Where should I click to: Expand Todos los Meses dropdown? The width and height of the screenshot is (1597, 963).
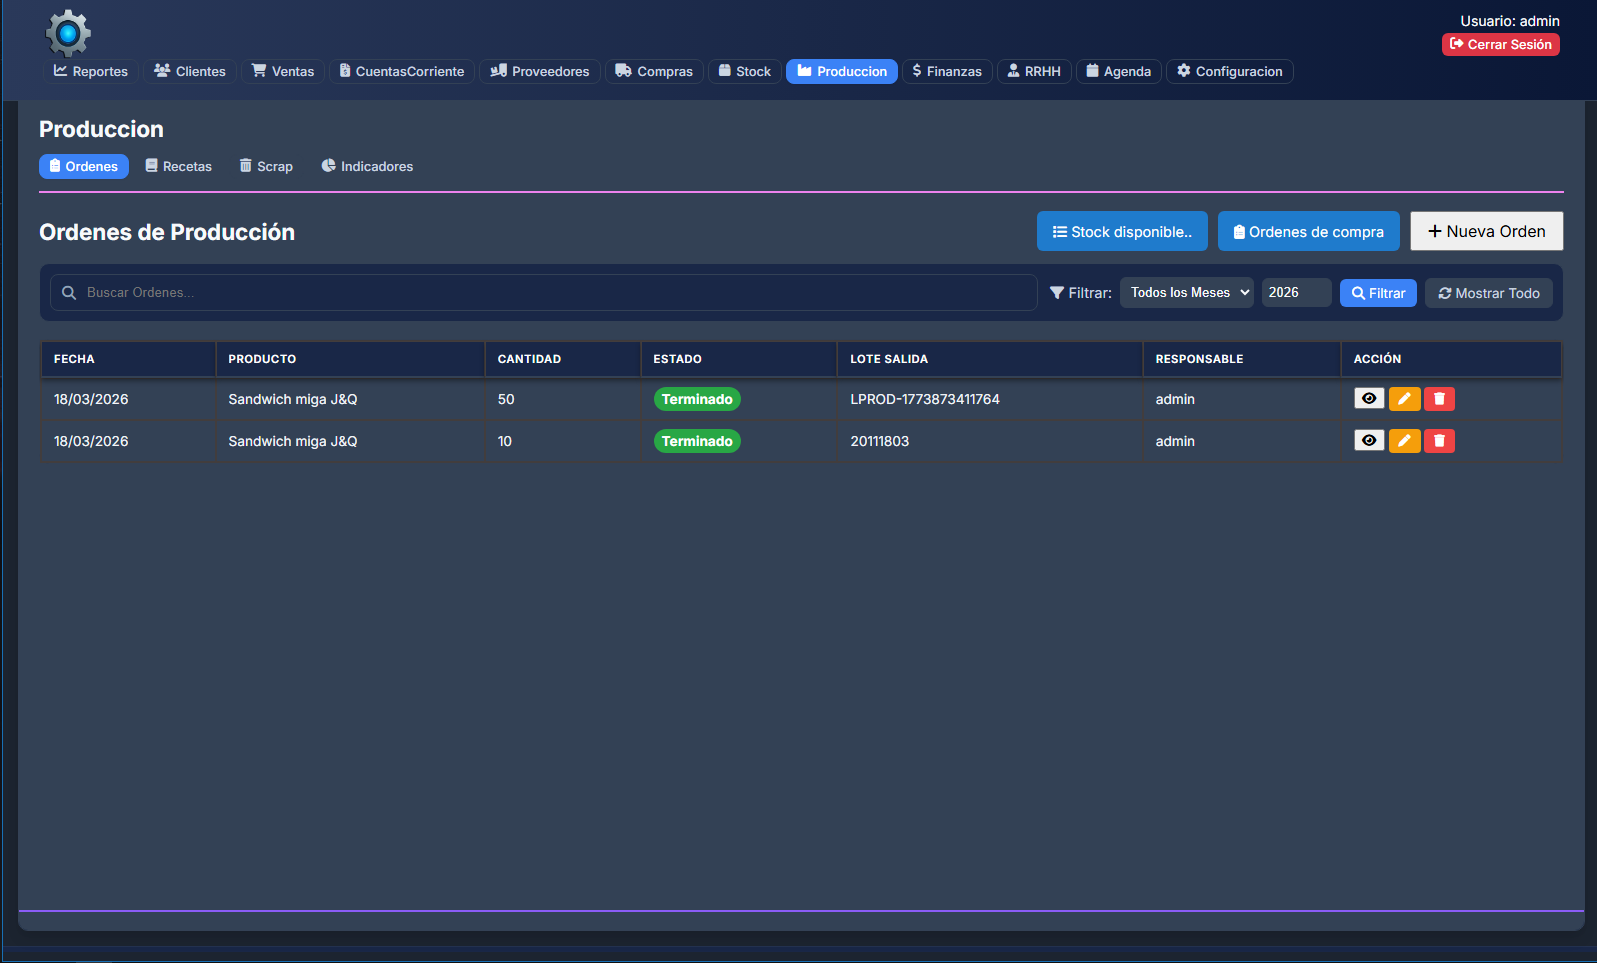click(x=1187, y=293)
